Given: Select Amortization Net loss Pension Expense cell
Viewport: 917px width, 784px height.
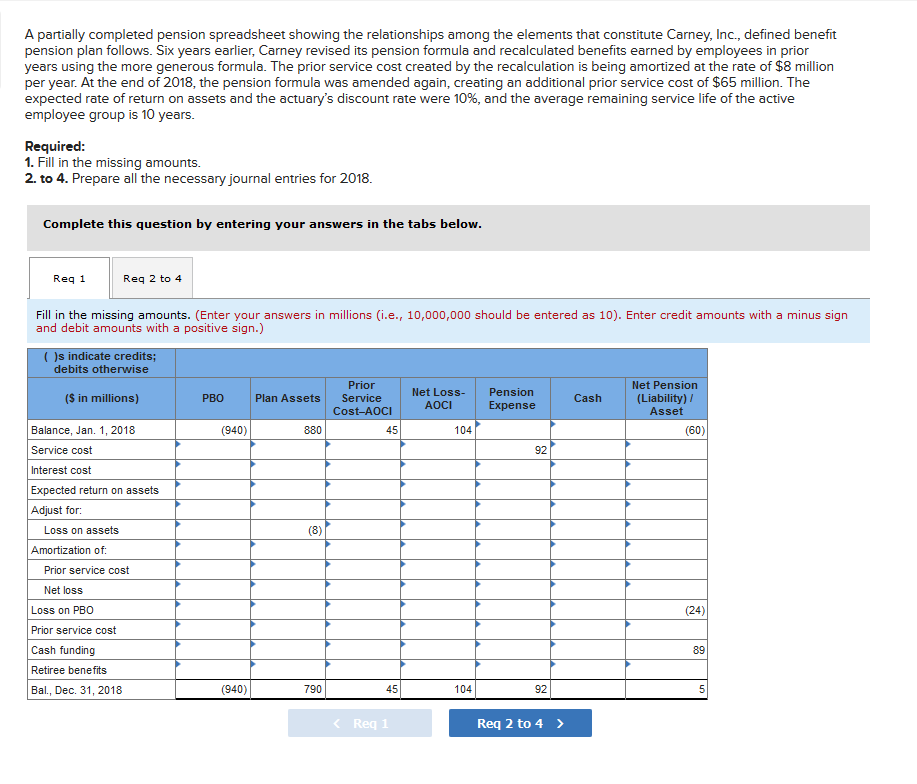Looking at the screenshot, I should coord(512,590).
